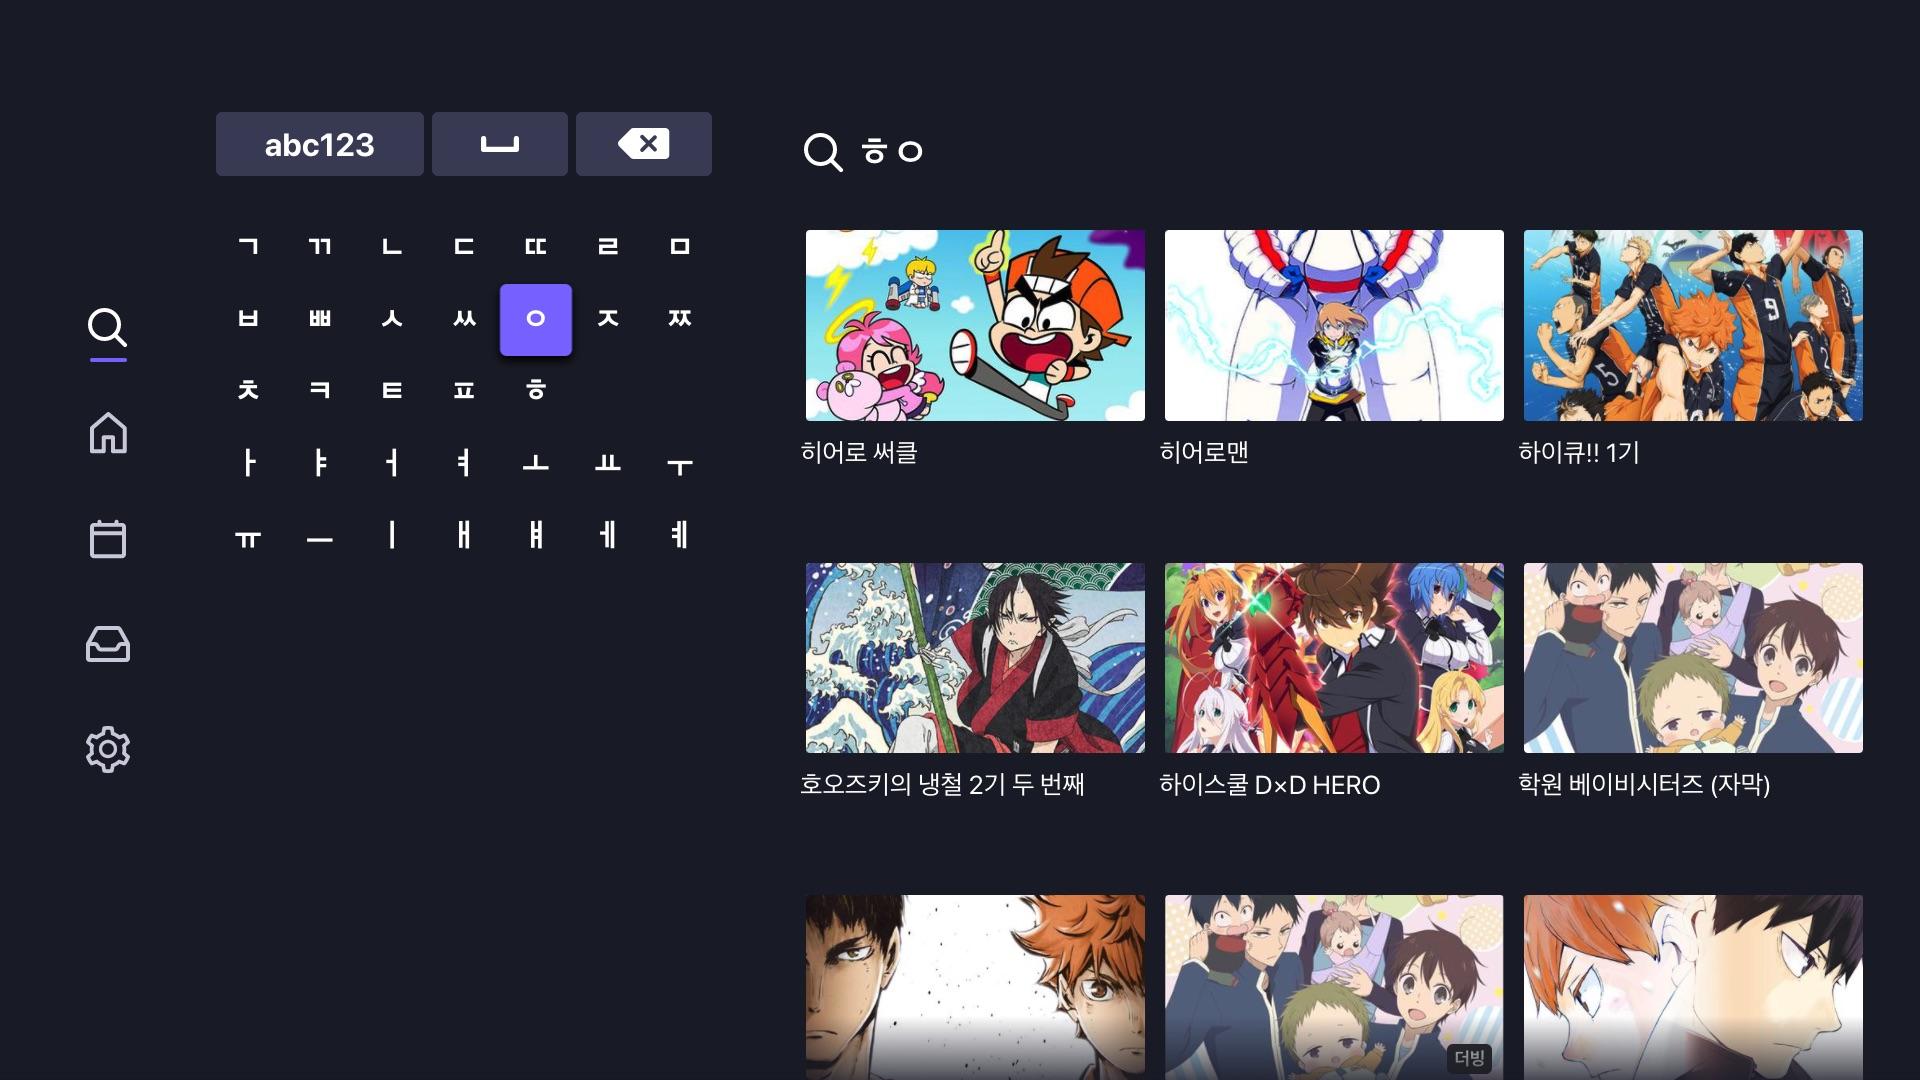
Task: Tap the ㄴ consonant key
Action: click(x=392, y=247)
